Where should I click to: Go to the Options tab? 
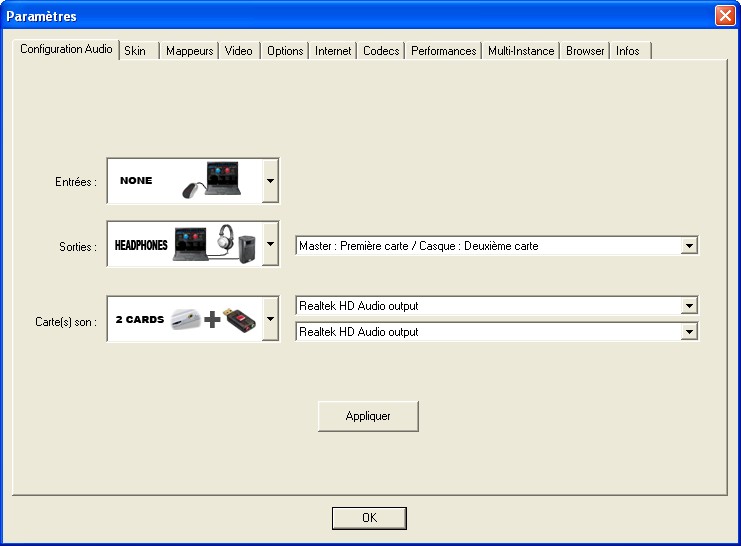point(285,51)
